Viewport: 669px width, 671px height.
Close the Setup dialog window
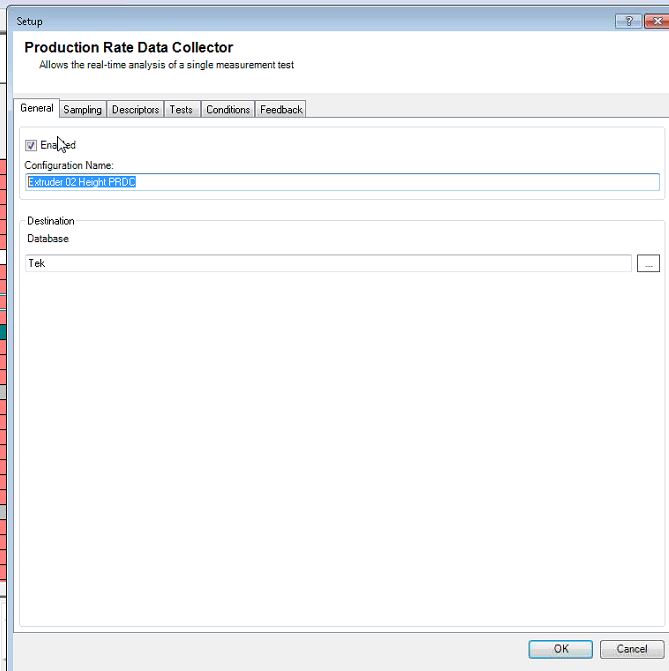click(654, 20)
